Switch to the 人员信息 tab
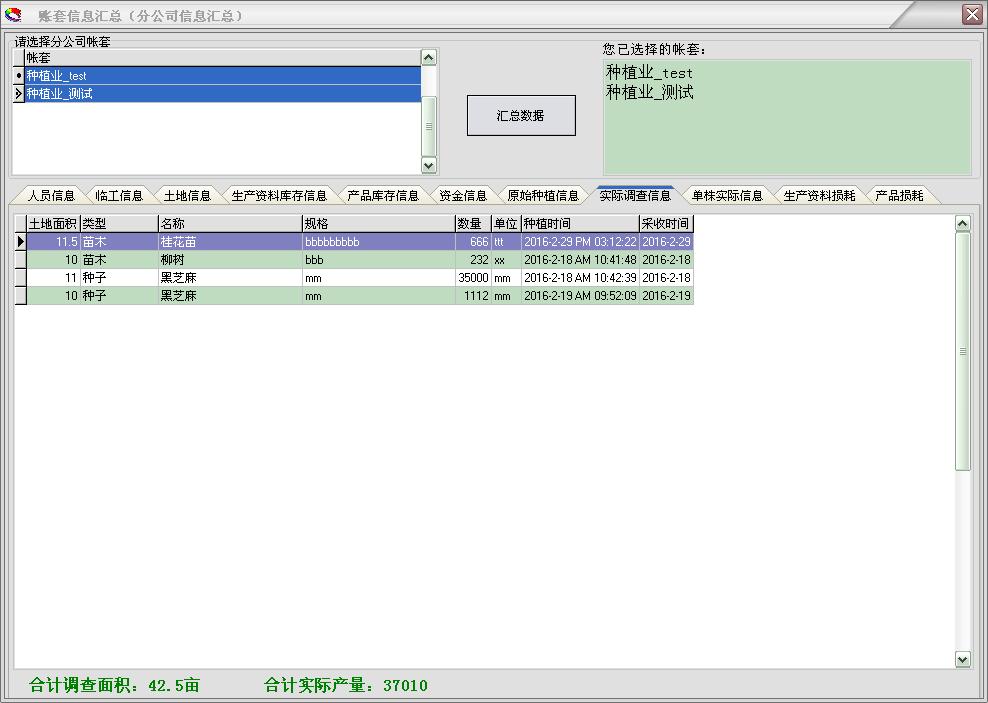The width and height of the screenshot is (988, 703). pos(51,196)
